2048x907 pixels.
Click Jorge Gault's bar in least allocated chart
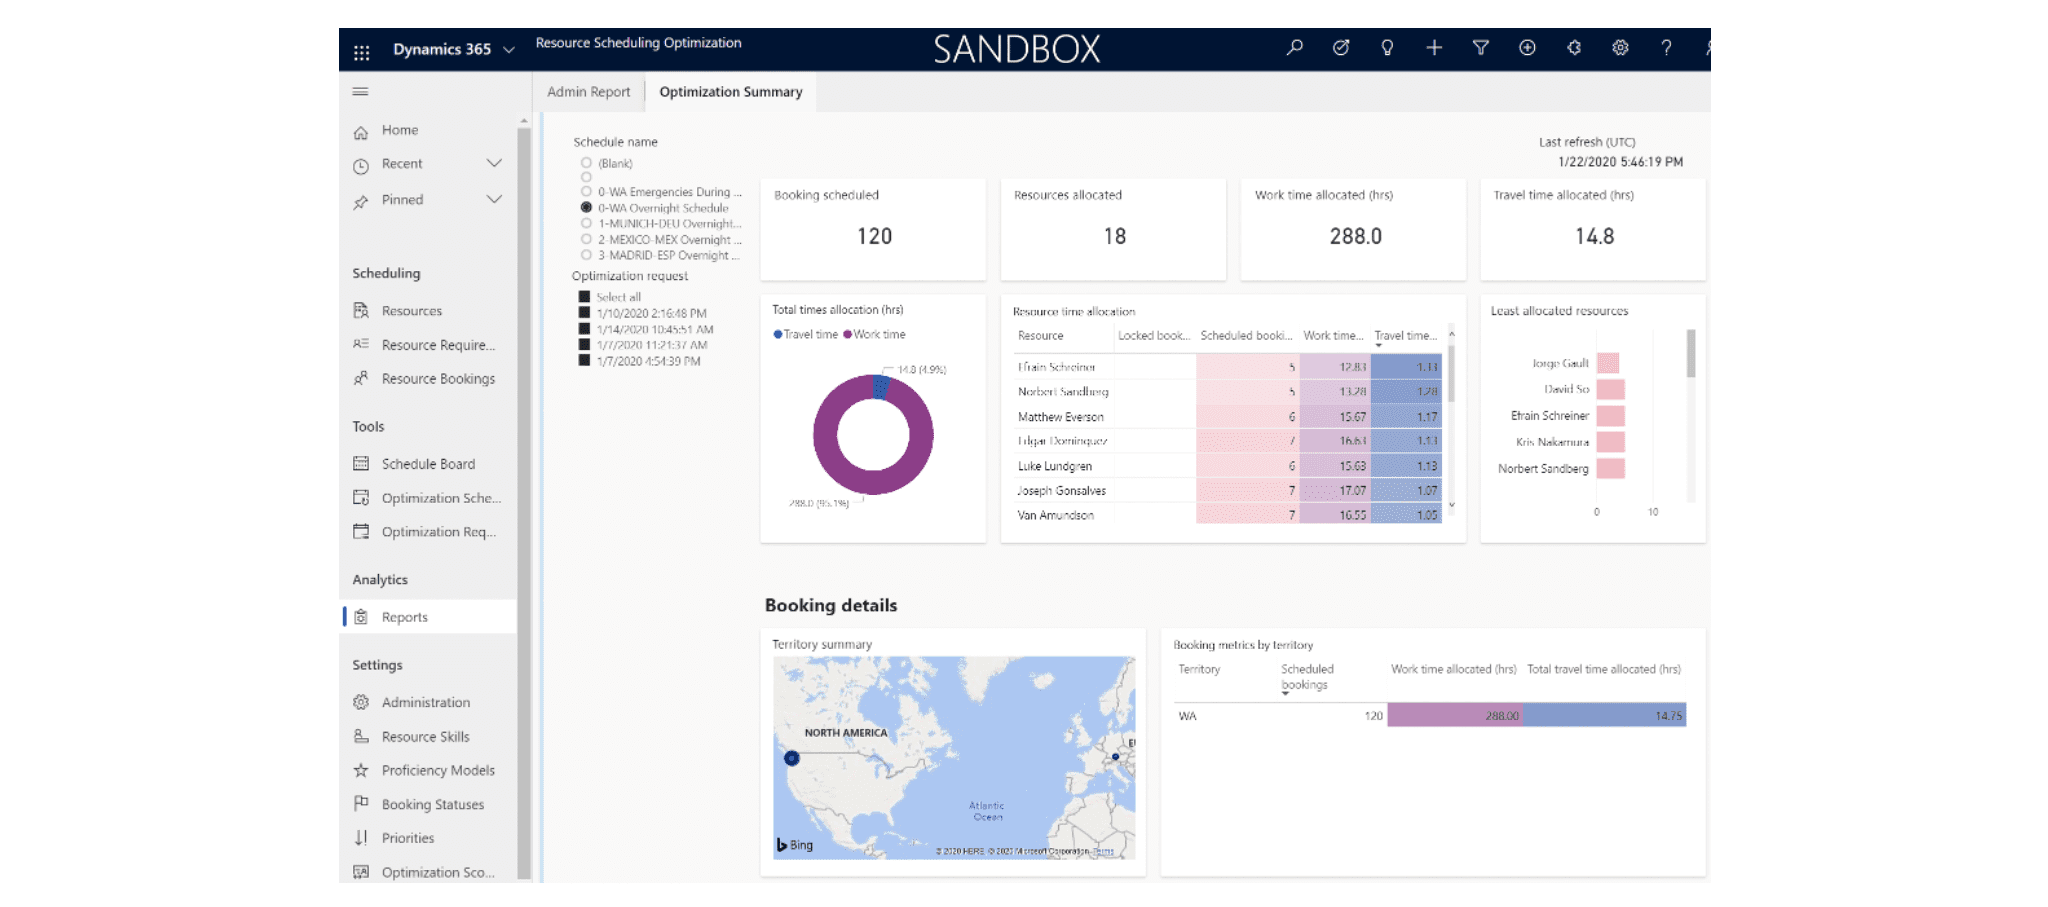(x=1608, y=363)
